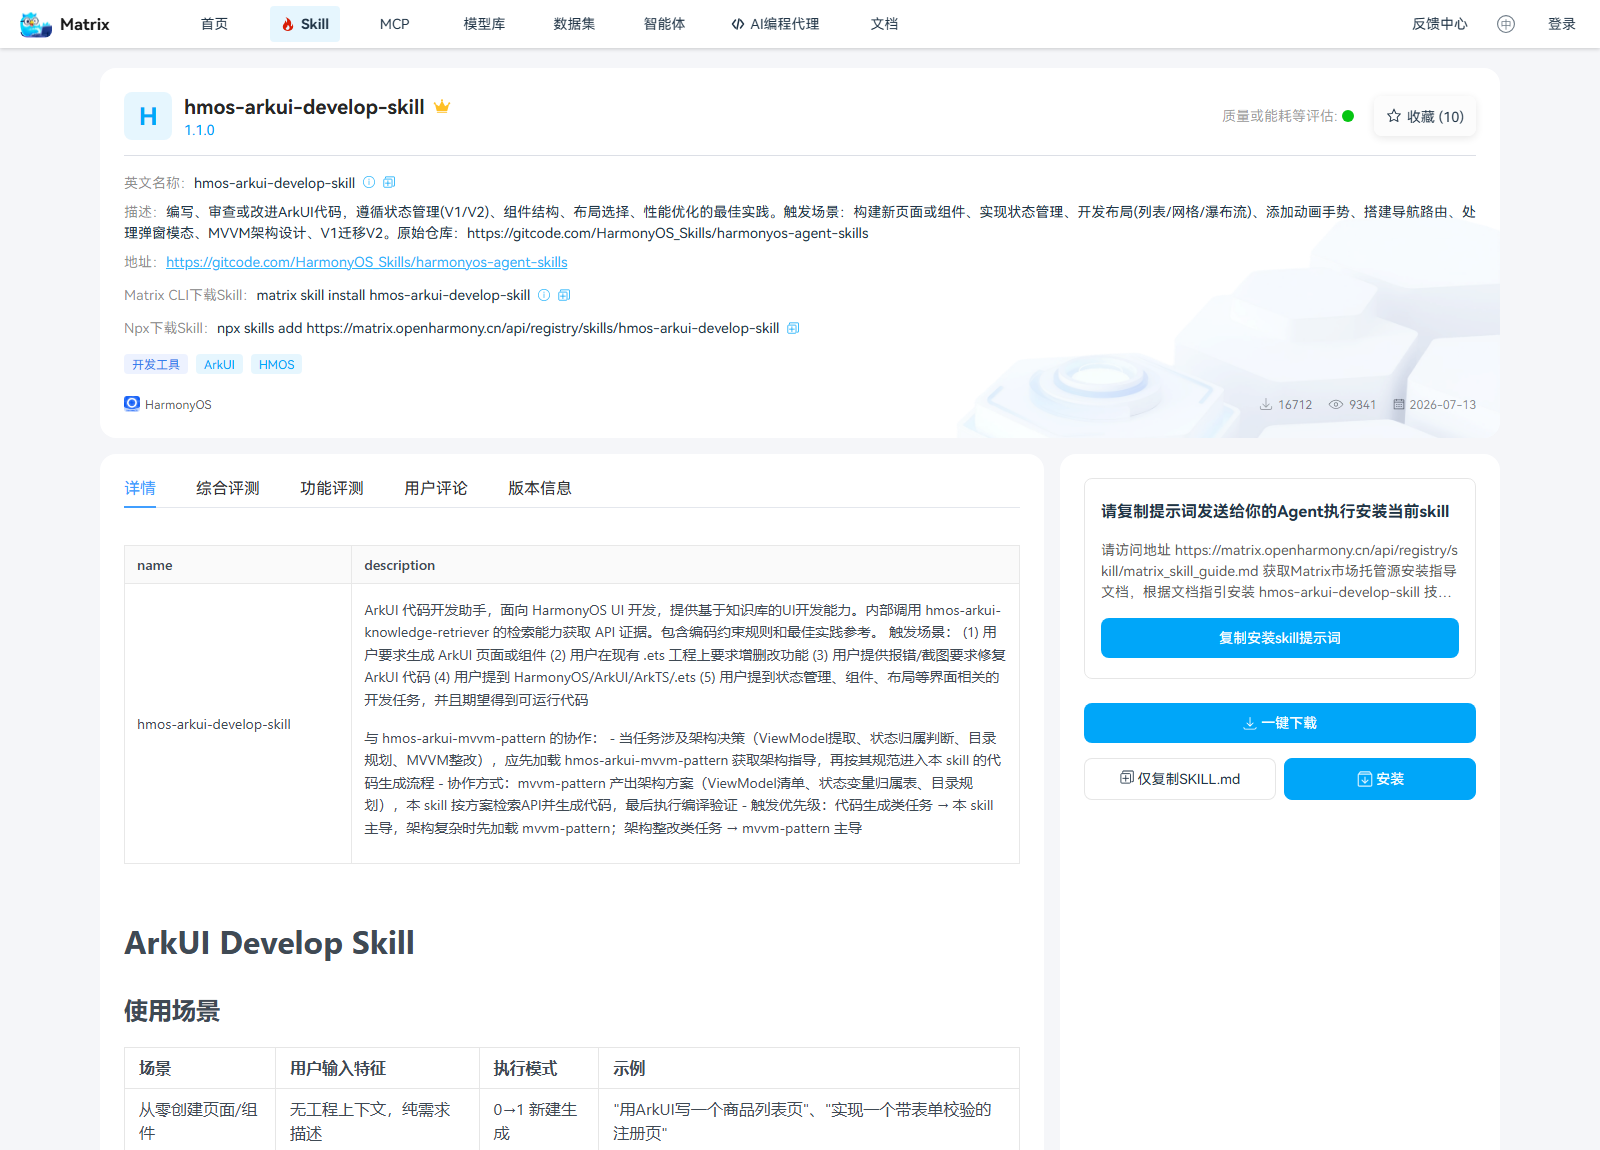This screenshot has height=1150, width=1600.
Task: Select the 详情 tab
Action: 140,488
